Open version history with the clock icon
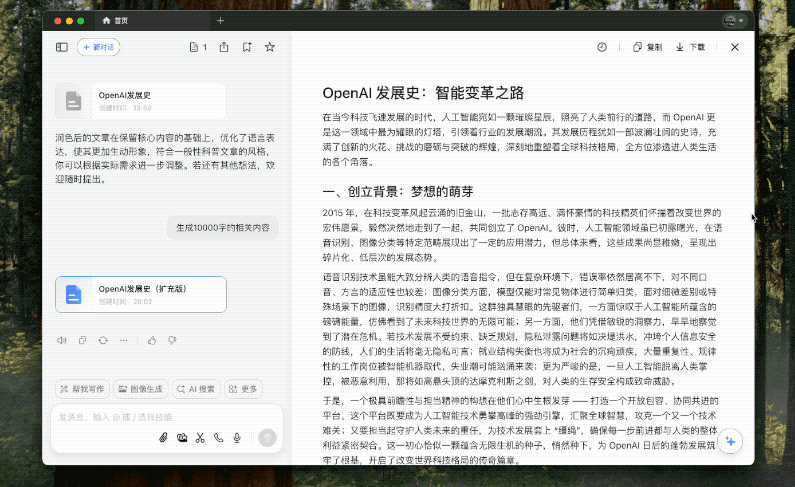This screenshot has width=795, height=487. click(602, 47)
